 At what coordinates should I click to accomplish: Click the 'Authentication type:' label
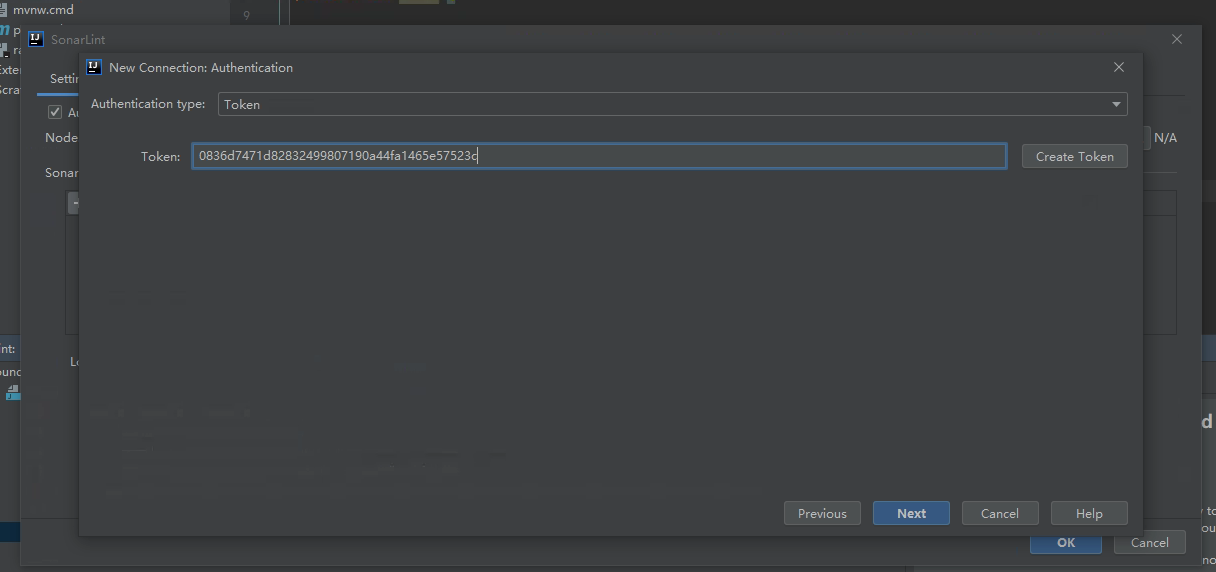click(x=148, y=104)
